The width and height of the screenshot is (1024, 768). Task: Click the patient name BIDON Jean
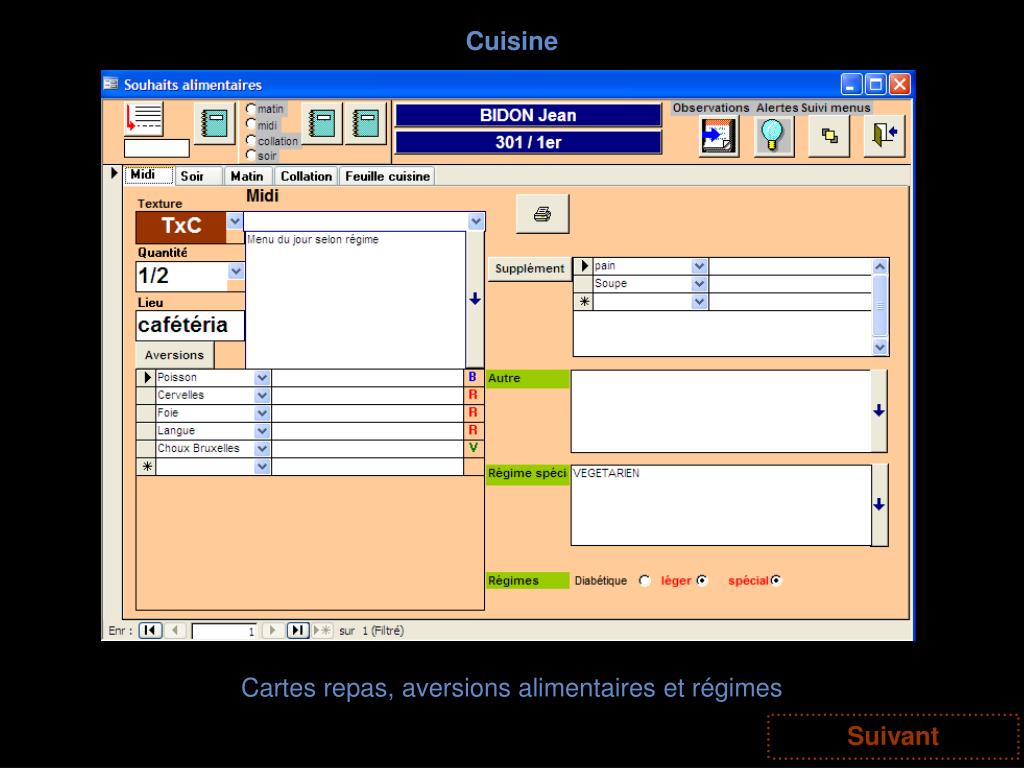click(528, 116)
